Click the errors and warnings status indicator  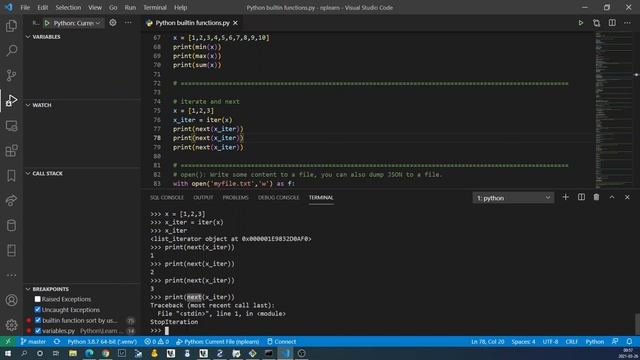pyautogui.click(x=156, y=342)
